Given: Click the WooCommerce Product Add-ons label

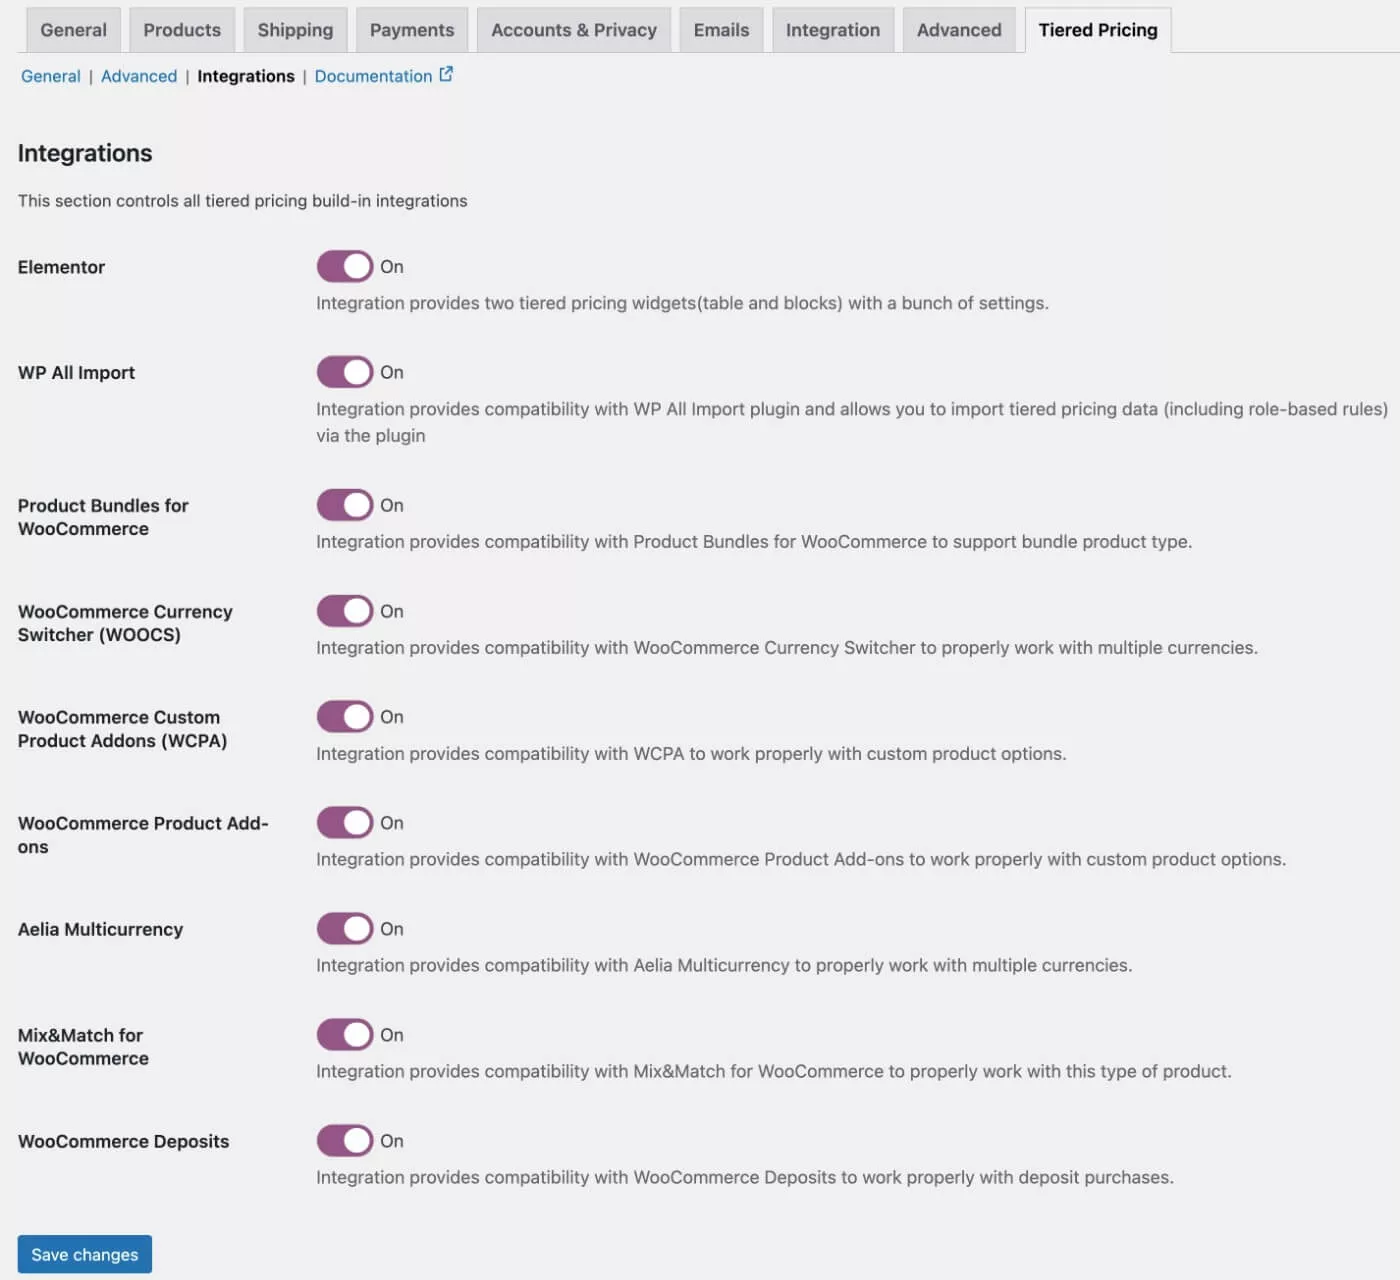Looking at the screenshot, I should 143,835.
